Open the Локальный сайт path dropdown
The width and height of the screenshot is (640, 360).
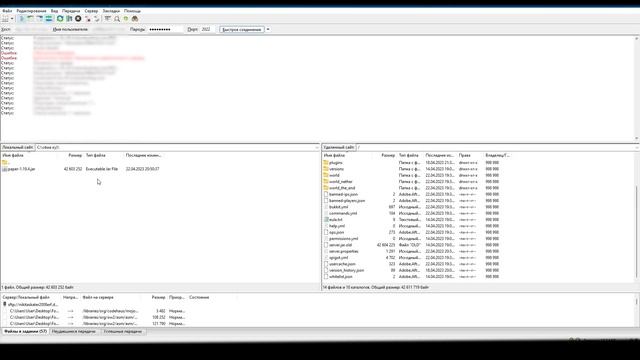[x=317, y=147]
